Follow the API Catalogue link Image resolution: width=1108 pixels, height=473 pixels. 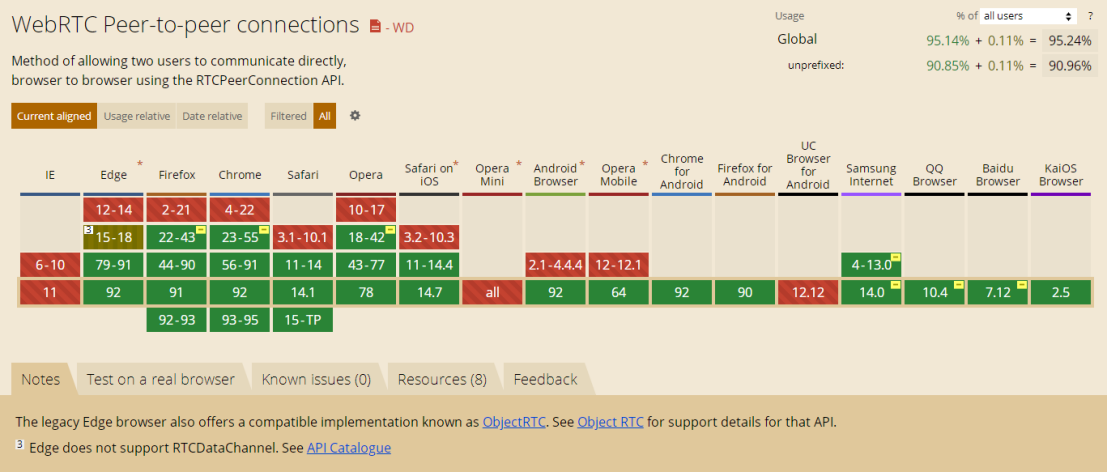(349, 448)
